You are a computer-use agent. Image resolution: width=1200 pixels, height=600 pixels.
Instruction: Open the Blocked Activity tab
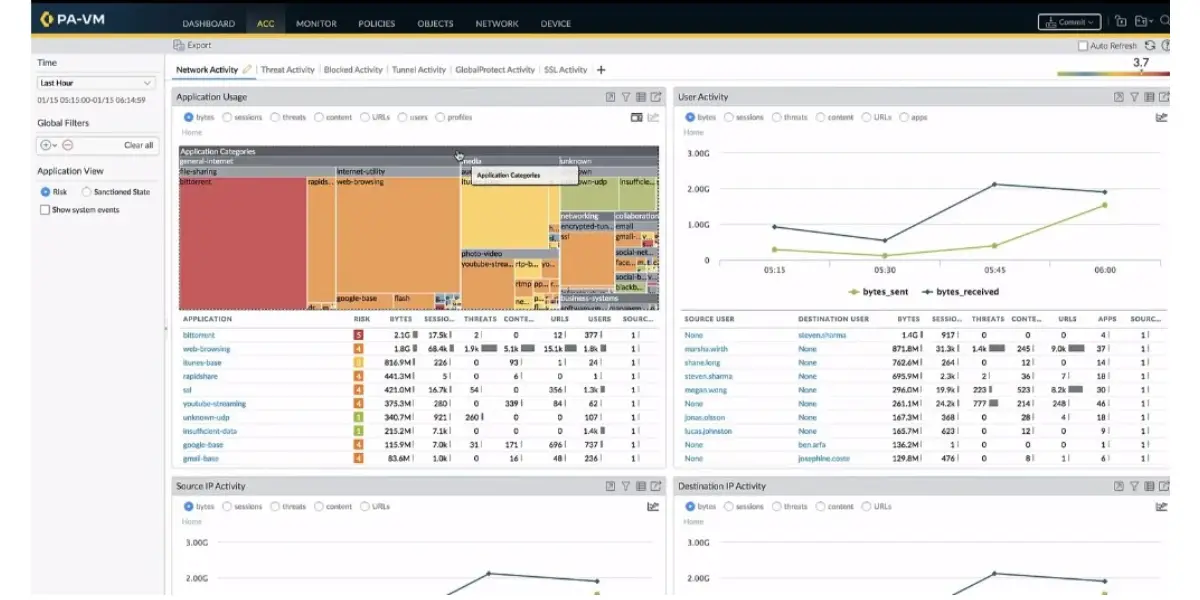353,70
